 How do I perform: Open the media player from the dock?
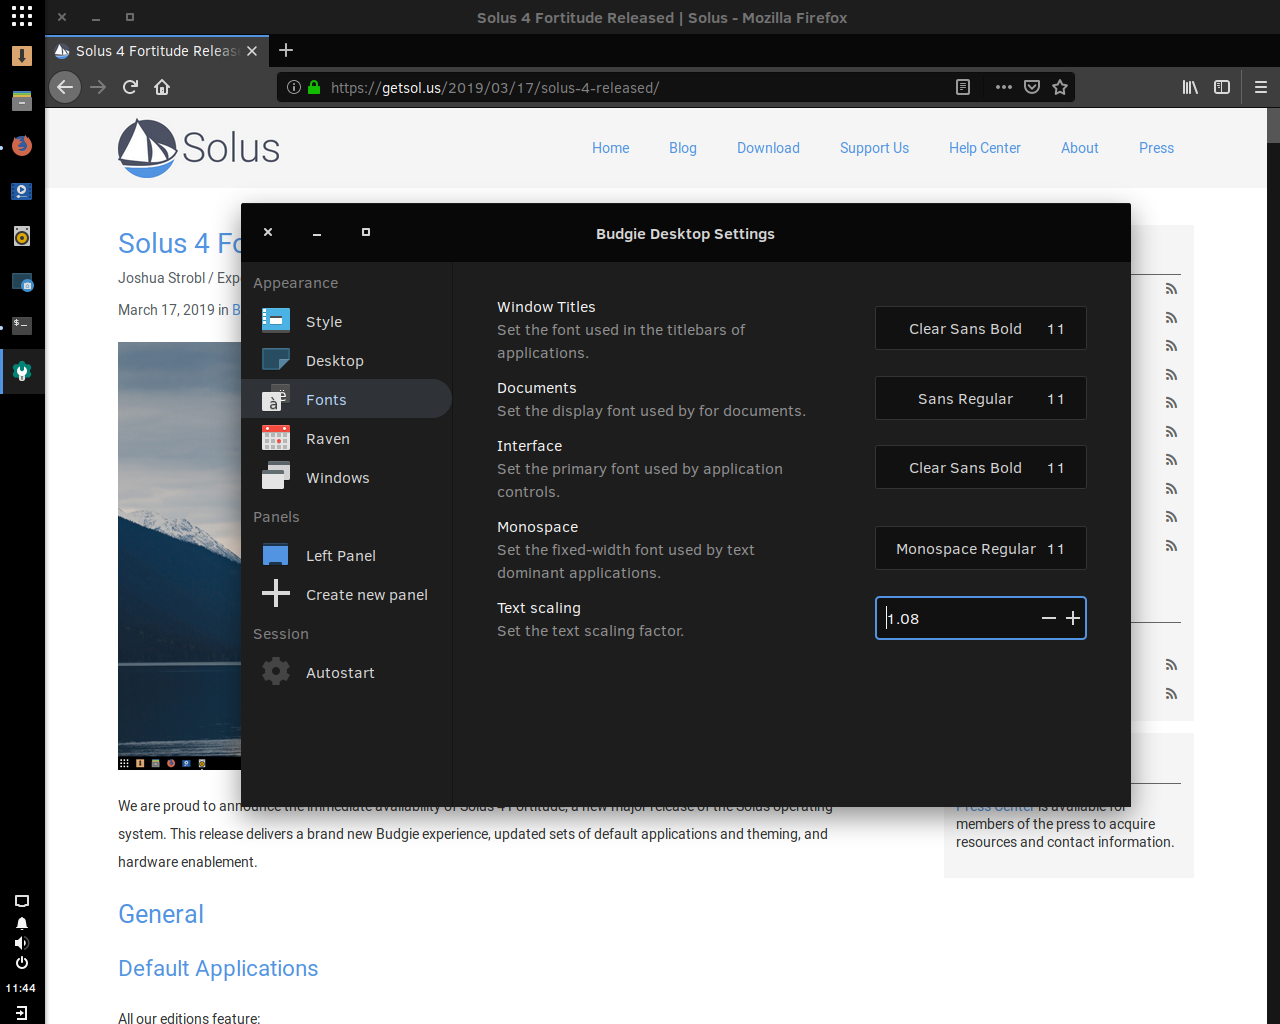pyautogui.click(x=22, y=191)
